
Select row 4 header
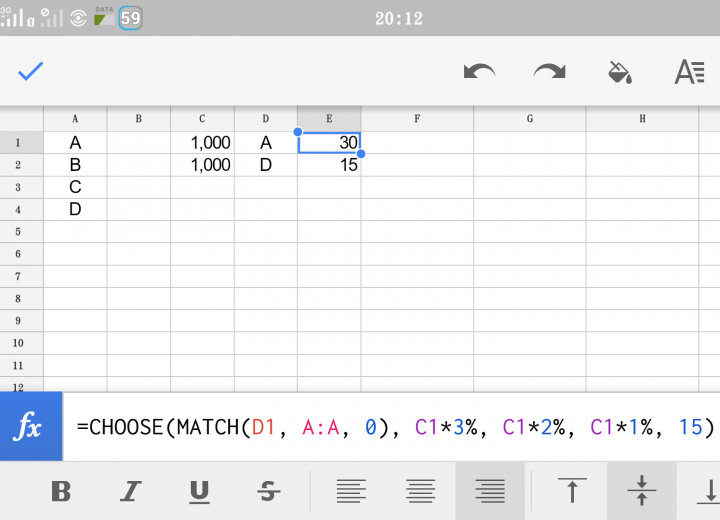click(x=22, y=210)
